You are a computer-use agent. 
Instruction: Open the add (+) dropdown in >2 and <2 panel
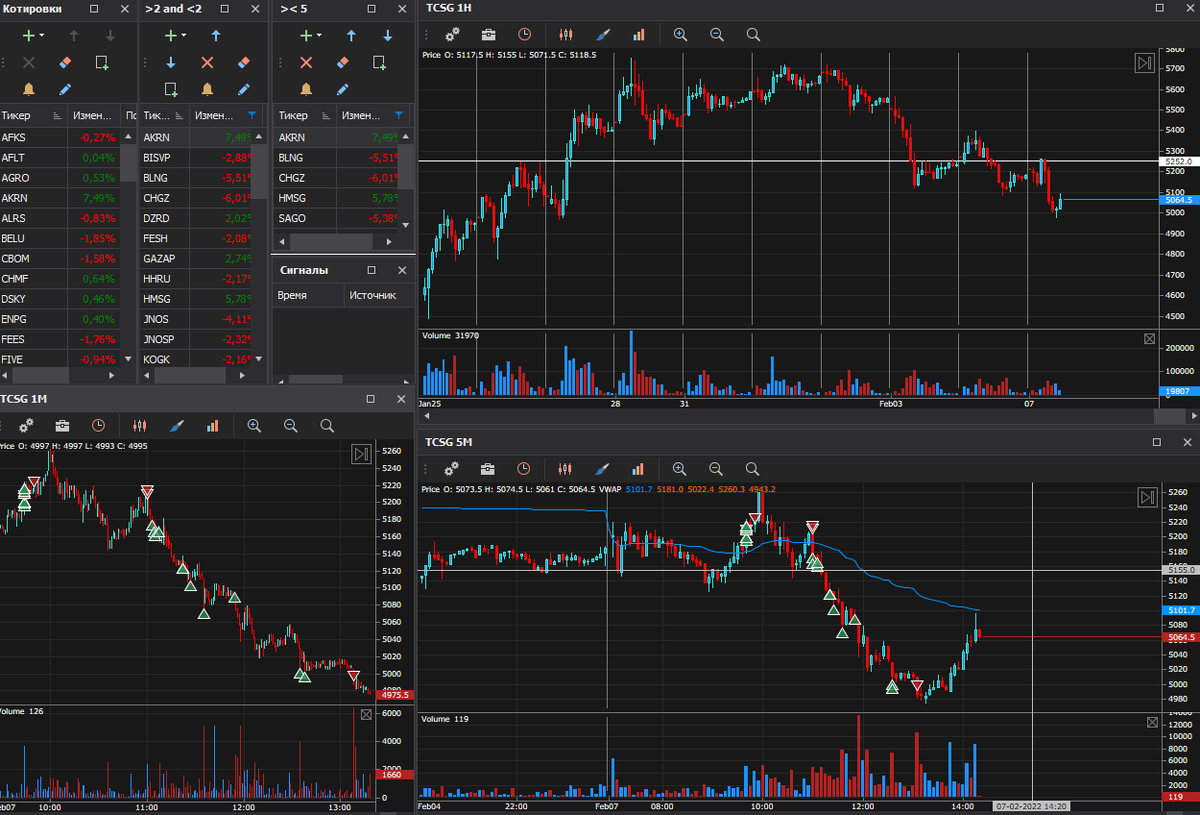[175, 35]
